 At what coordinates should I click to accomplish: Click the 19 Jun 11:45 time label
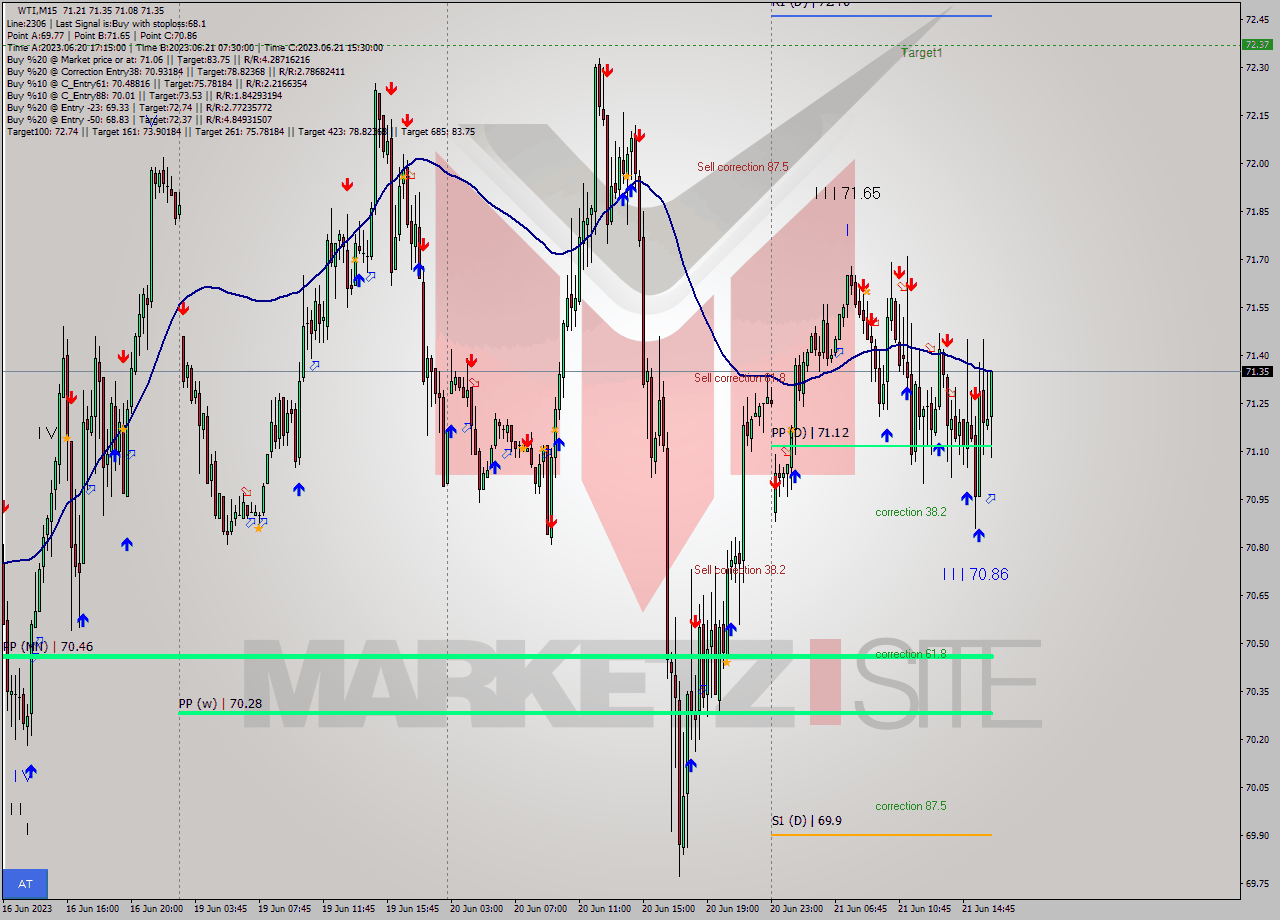coord(348,909)
